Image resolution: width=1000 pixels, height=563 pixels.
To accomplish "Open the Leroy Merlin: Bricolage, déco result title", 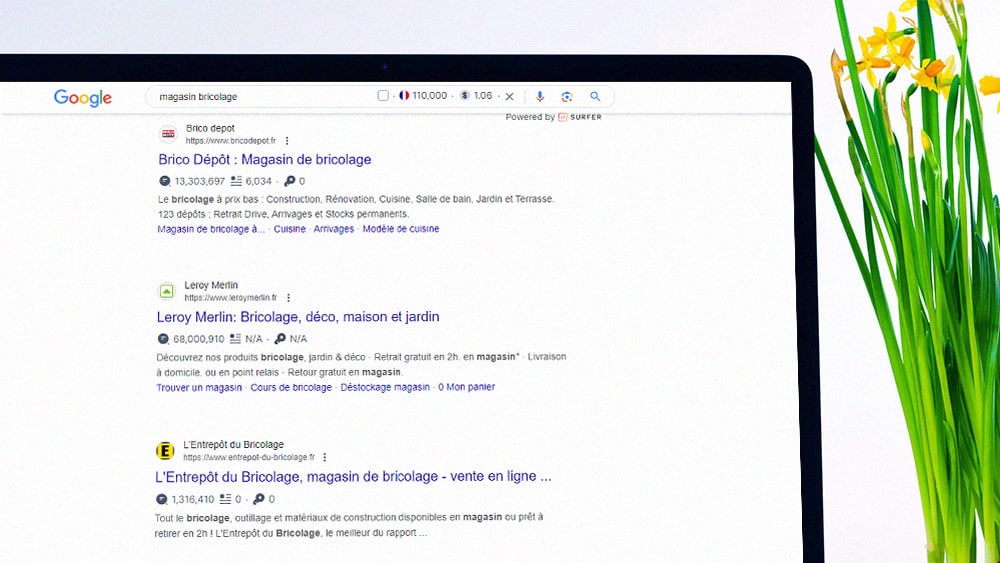I will [298, 317].
